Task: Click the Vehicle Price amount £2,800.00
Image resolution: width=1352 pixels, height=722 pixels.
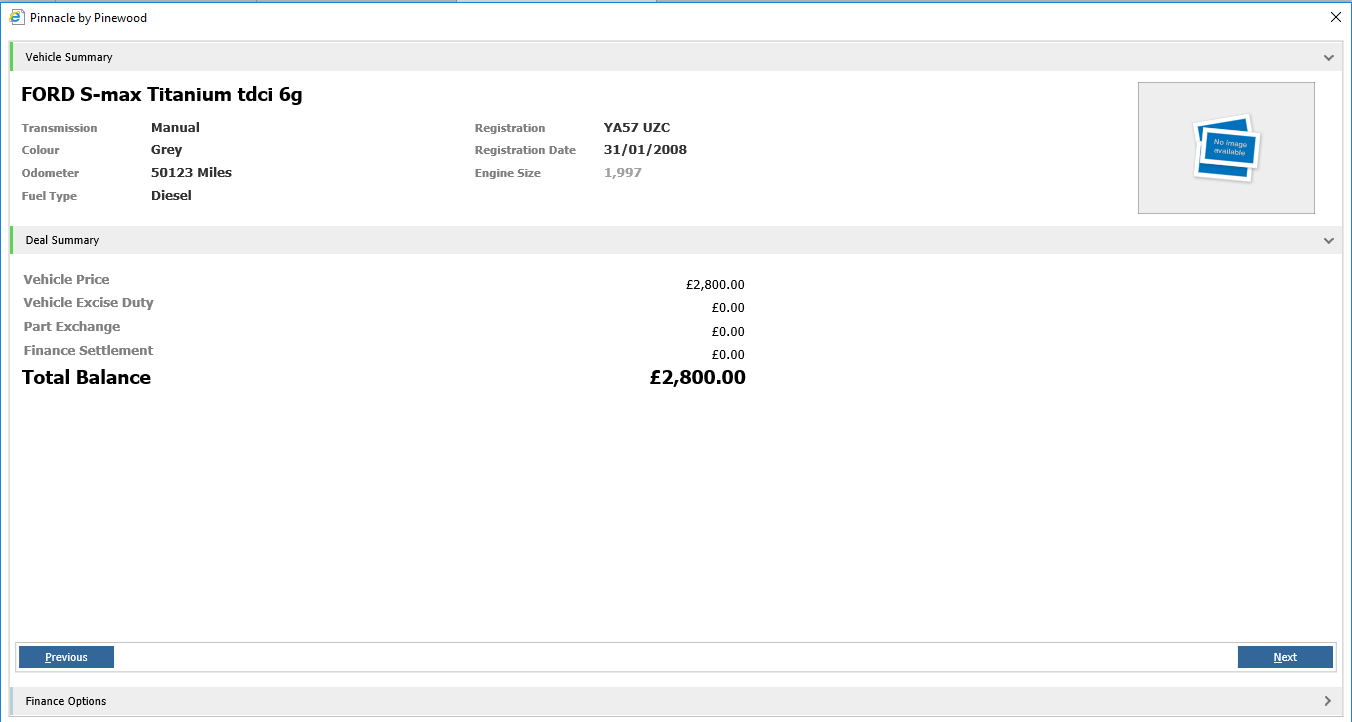Action: (715, 285)
